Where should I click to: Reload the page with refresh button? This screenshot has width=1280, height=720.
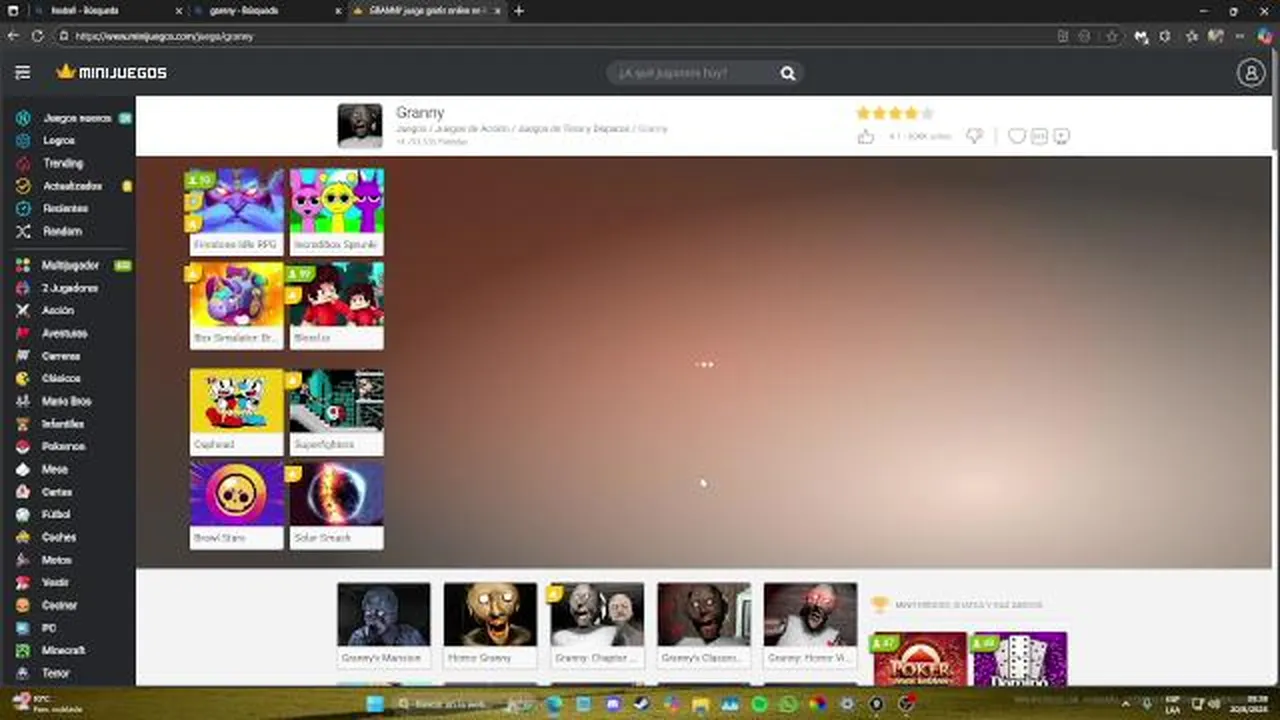pyautogui.click(x=37, y=36)
